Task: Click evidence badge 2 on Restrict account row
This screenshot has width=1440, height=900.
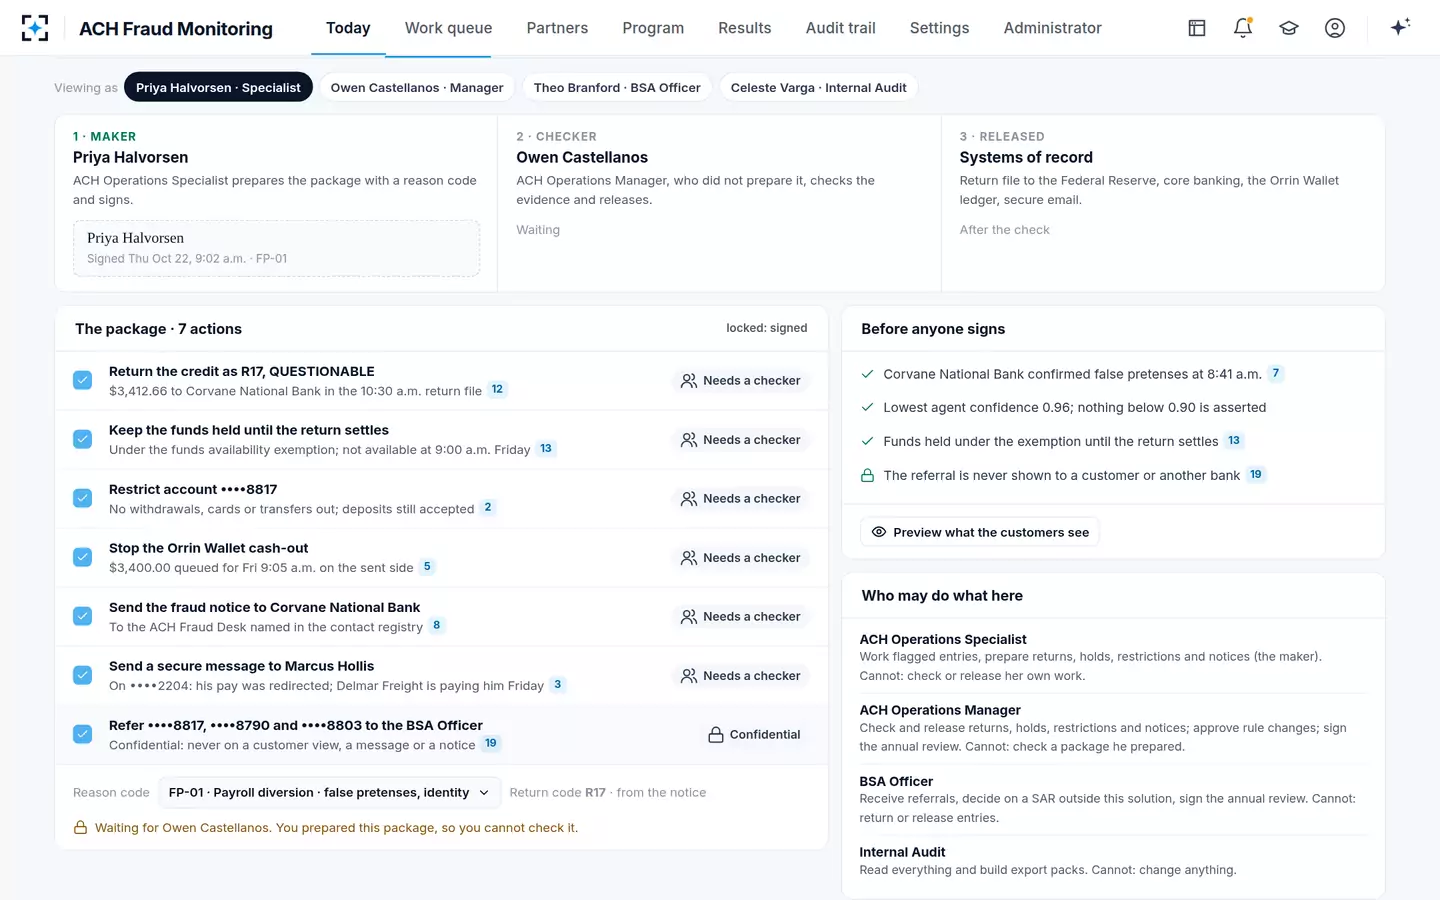Action: click(488, 507)
